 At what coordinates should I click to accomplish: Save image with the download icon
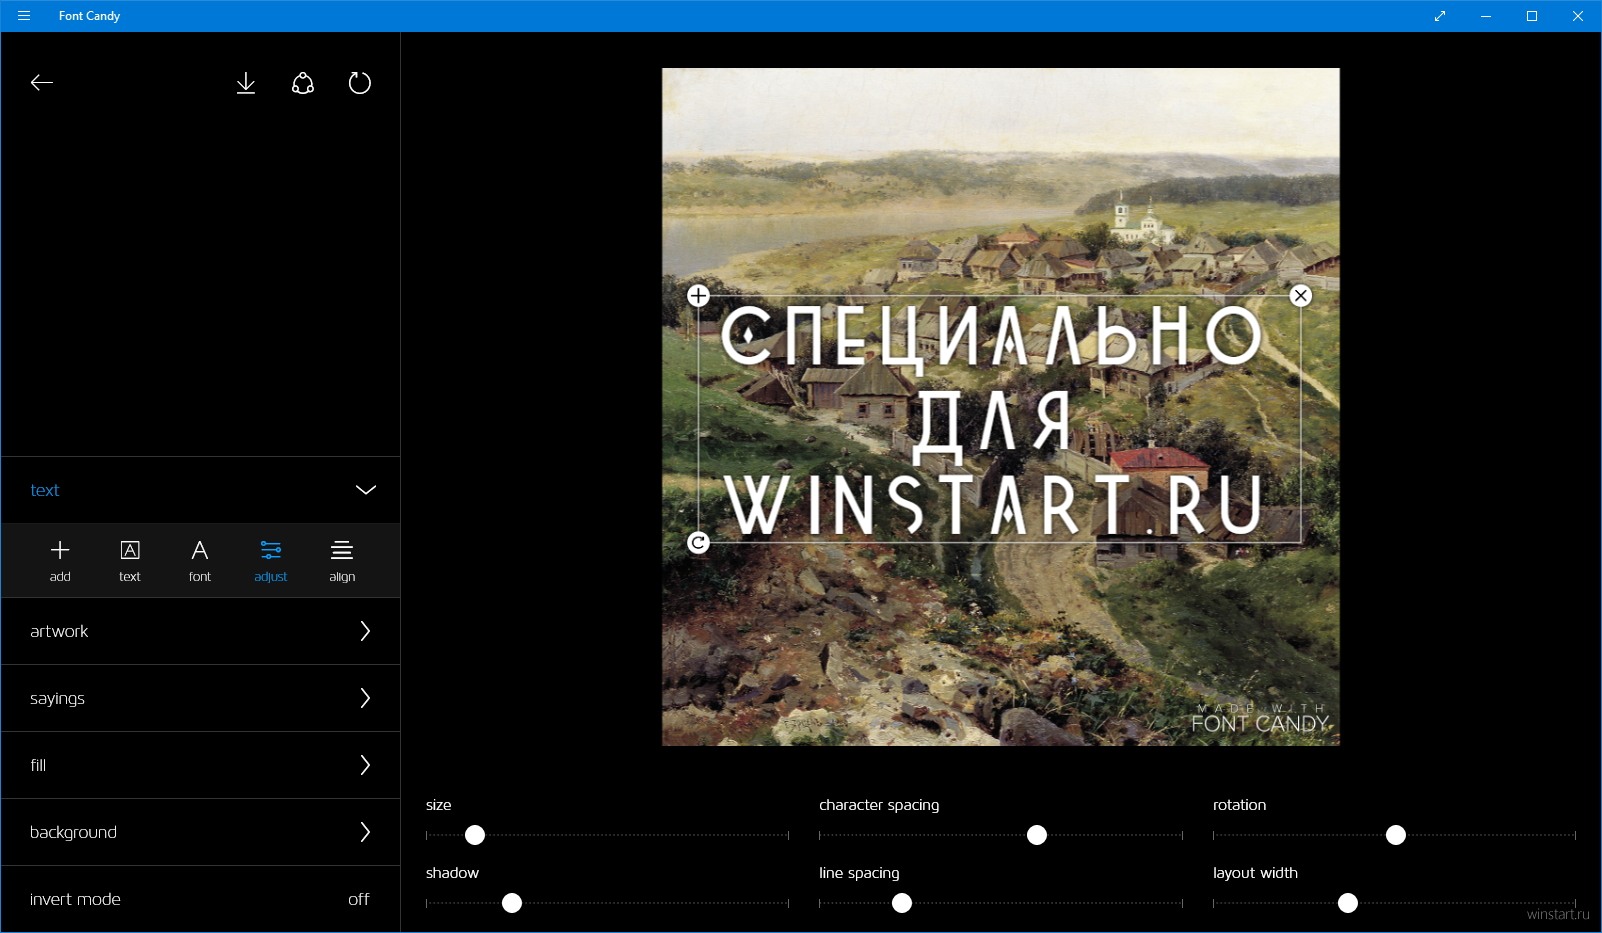246,84
